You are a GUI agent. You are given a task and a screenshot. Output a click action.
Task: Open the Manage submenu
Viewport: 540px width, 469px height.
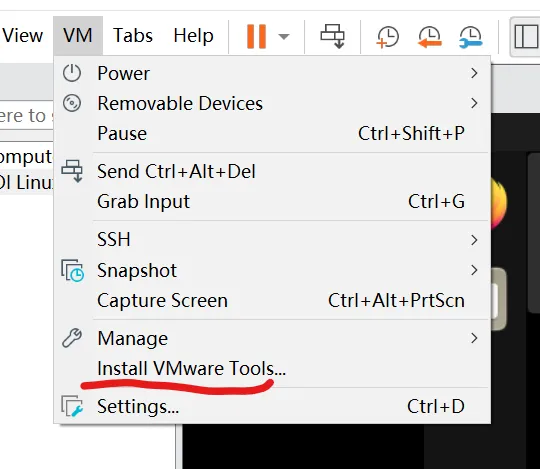tap(272, 338)
